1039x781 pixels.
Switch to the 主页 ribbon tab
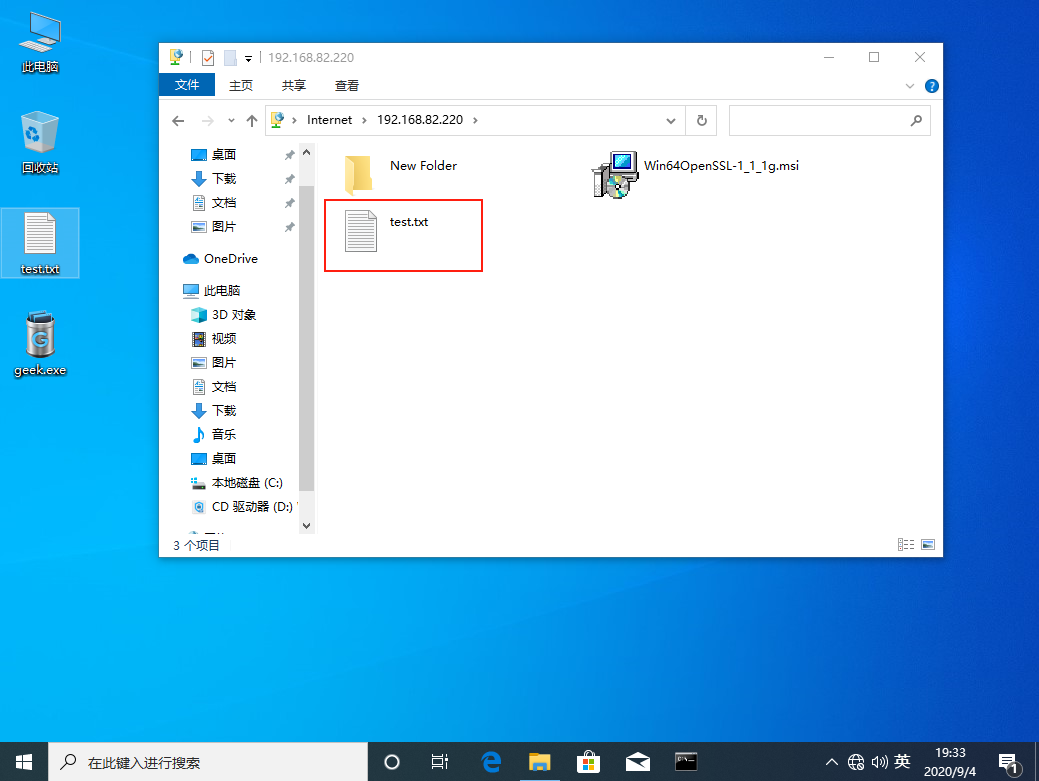pyautogui.click(x=241, y=85)
